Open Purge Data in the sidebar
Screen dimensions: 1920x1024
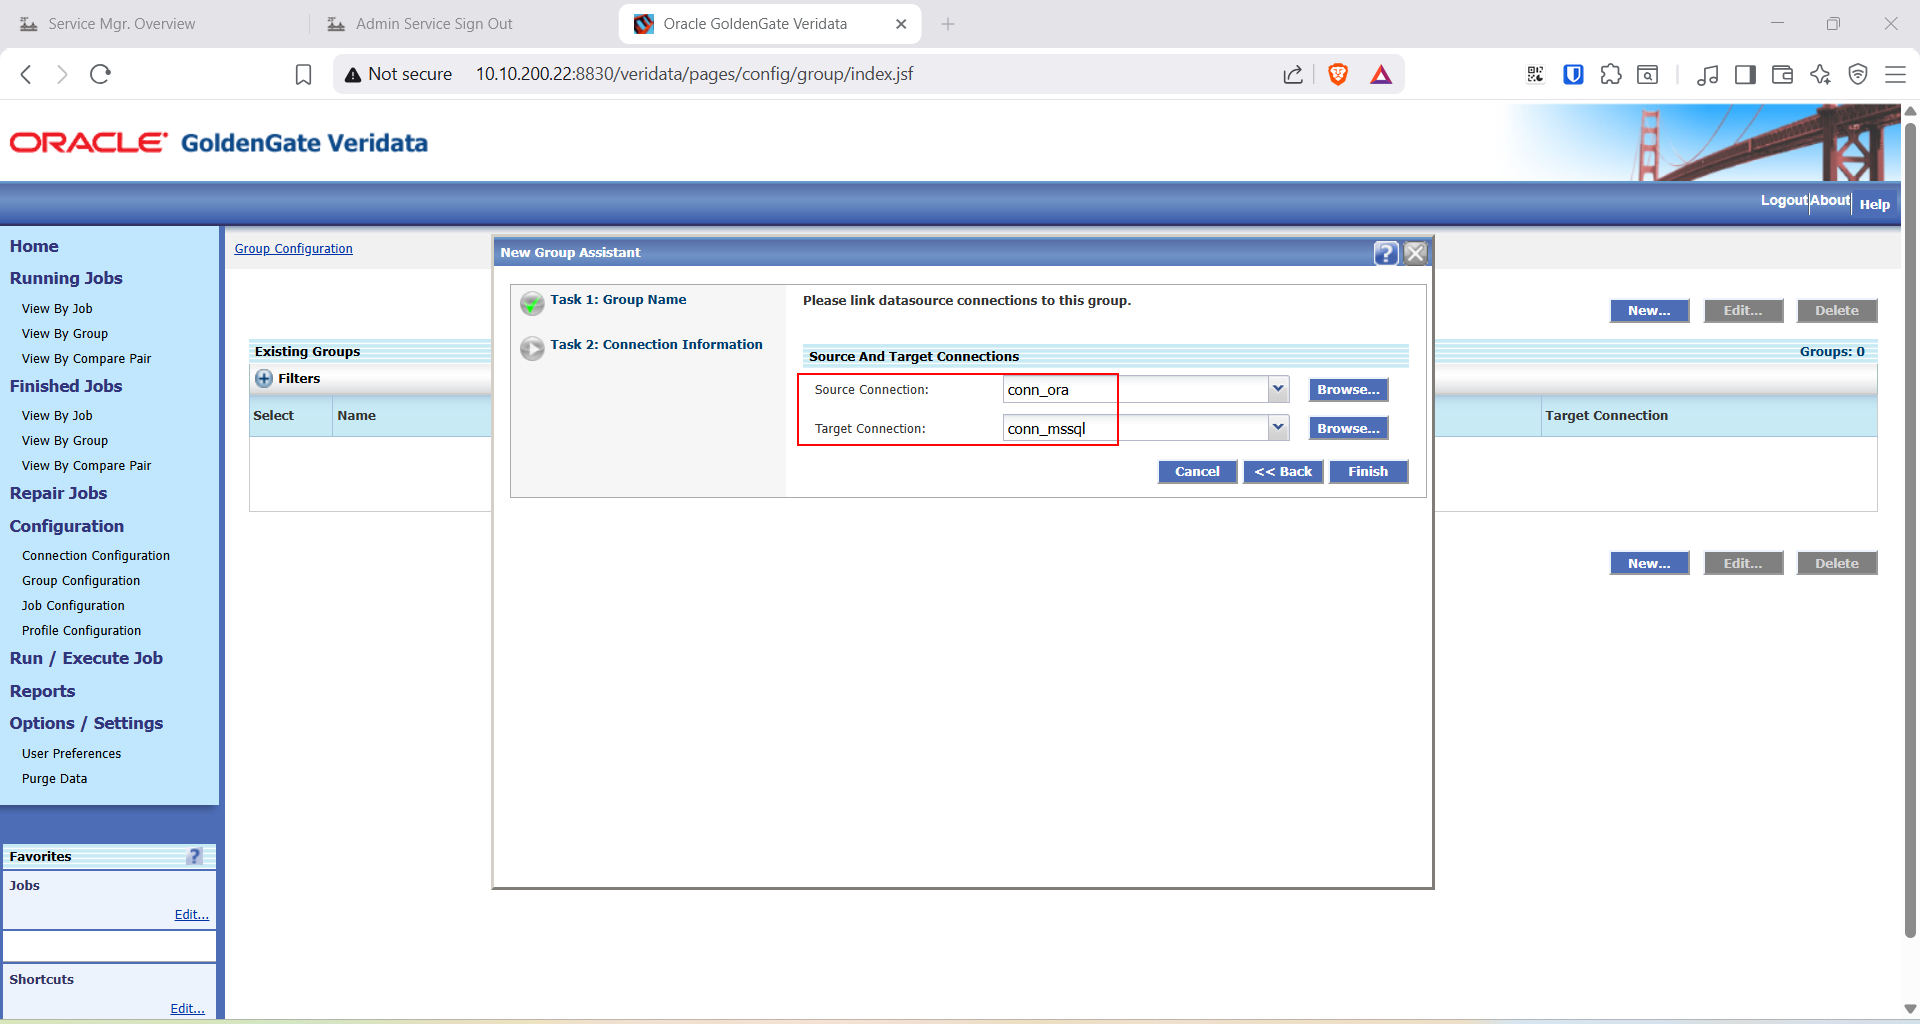(54, 779)
